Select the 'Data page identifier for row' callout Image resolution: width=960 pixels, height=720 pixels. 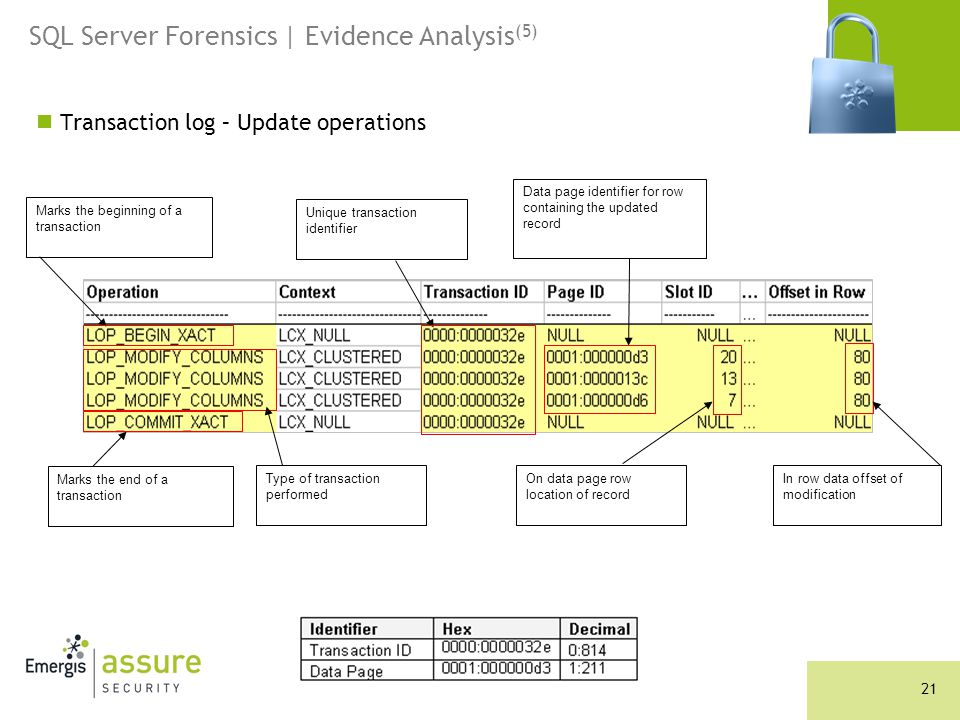[609, 219]
